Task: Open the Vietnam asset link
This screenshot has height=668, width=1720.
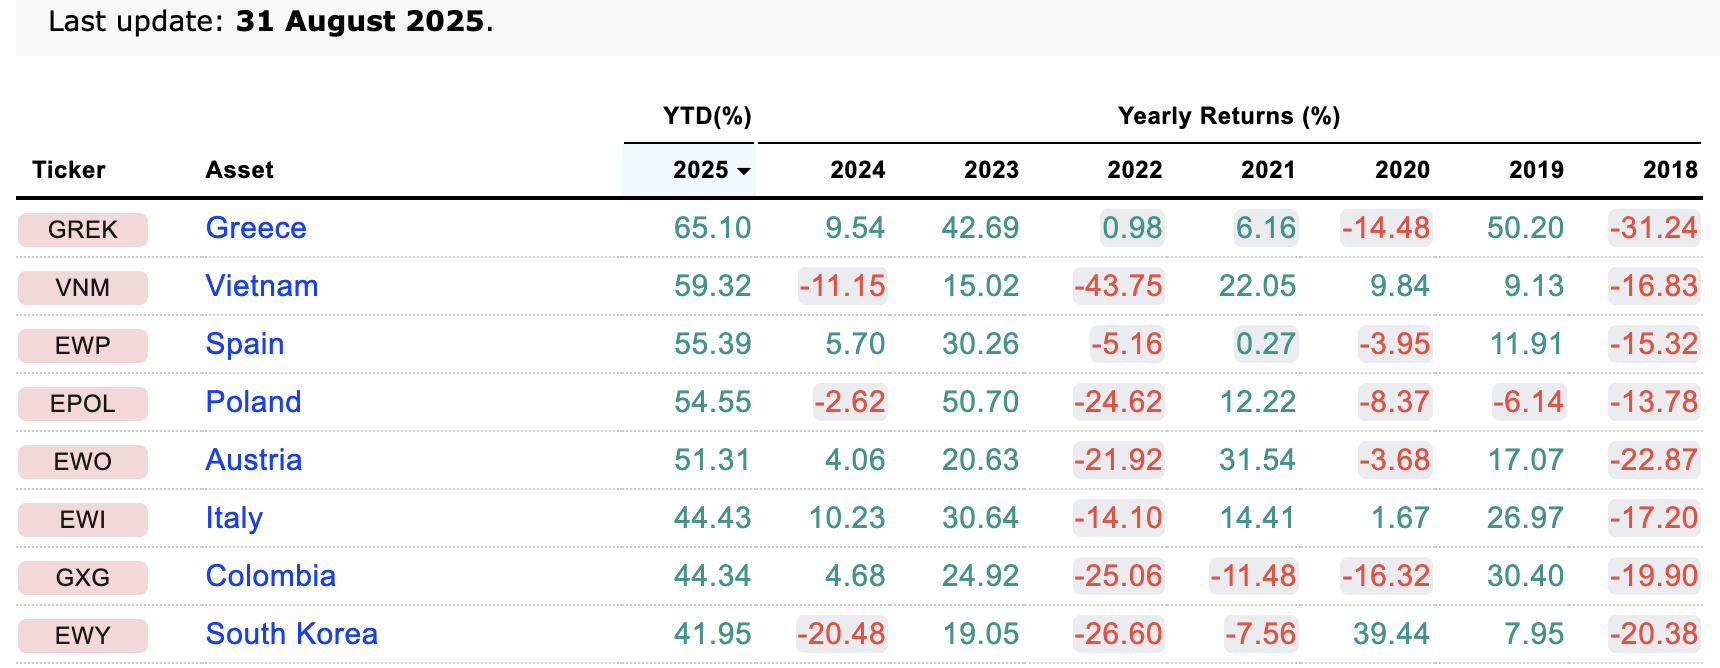Action: point(261,286)
